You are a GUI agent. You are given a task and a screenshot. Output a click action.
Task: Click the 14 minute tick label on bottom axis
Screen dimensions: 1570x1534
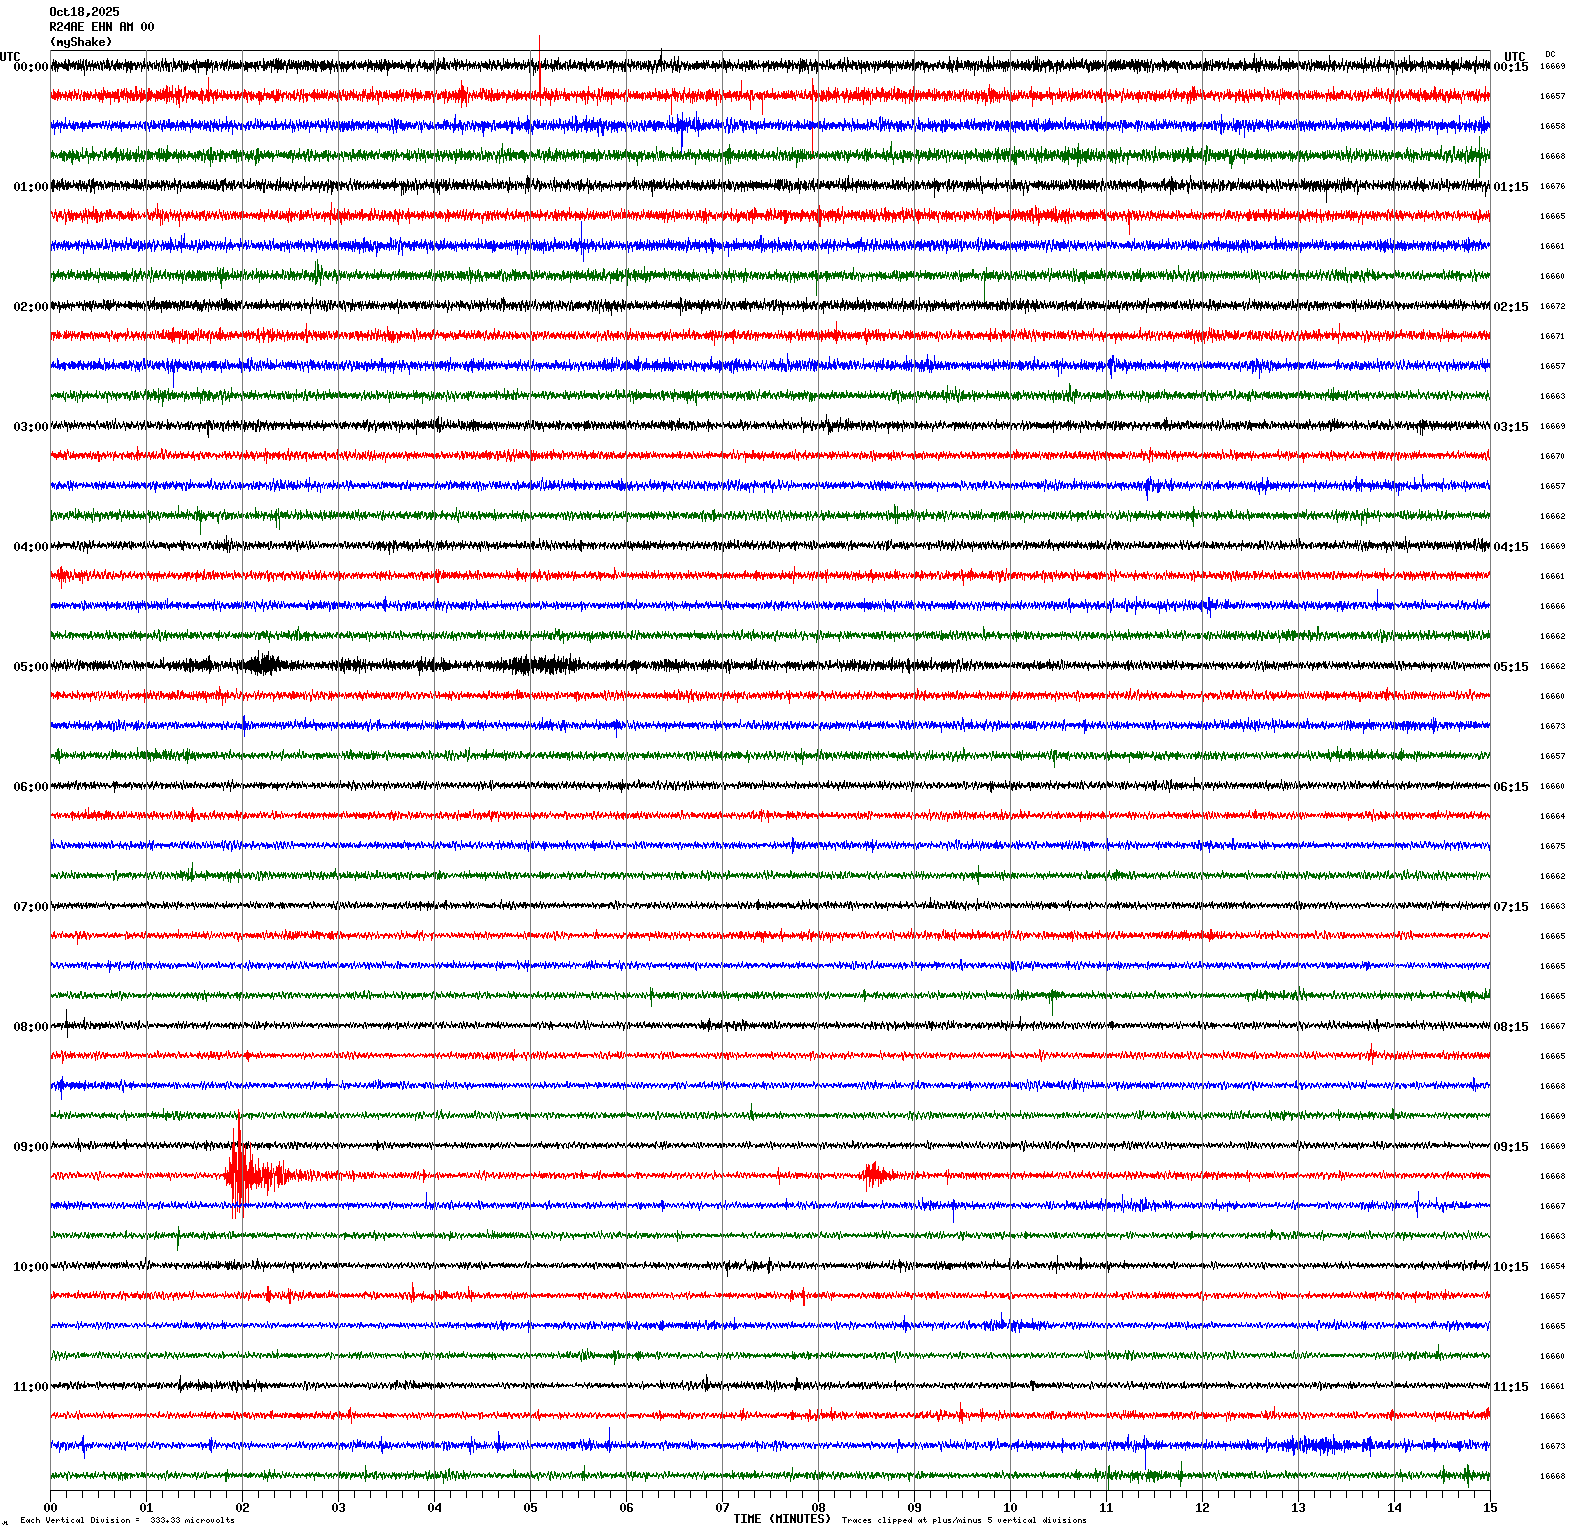click(1395, 1508)
